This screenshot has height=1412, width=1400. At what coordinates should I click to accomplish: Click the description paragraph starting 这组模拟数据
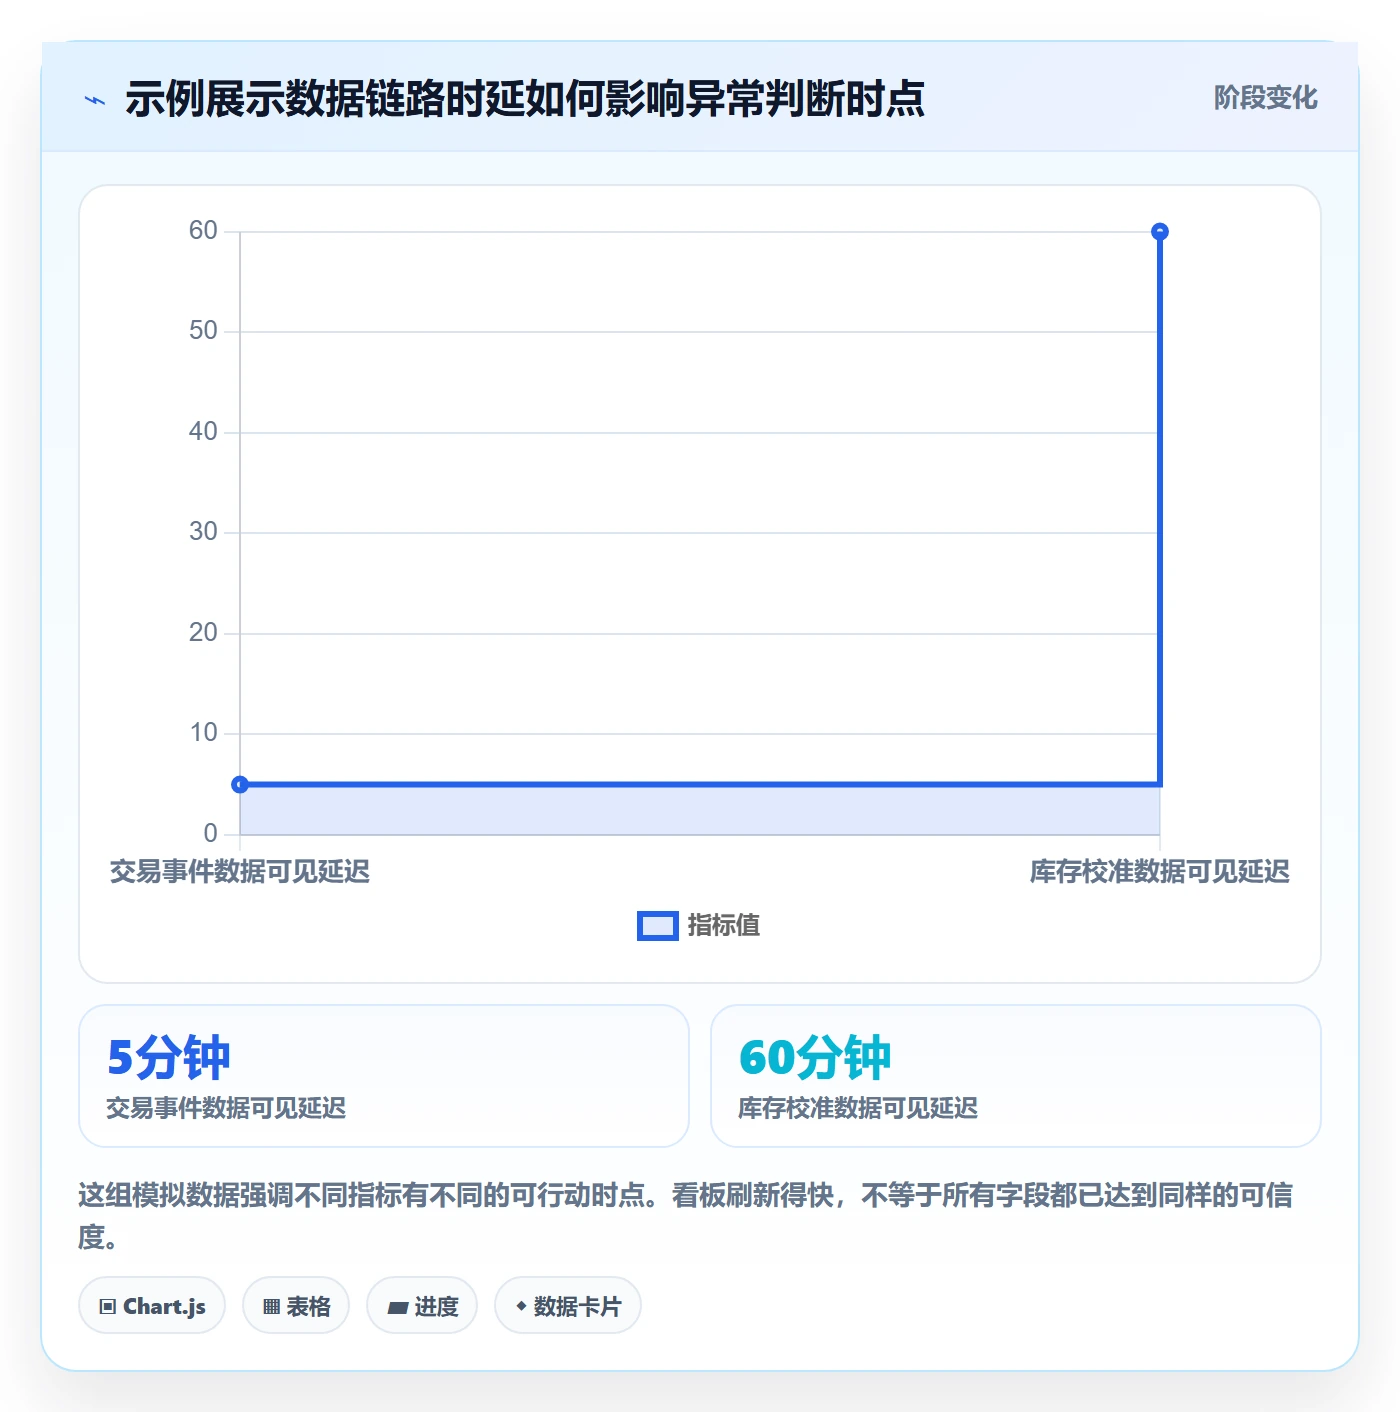686,1216
